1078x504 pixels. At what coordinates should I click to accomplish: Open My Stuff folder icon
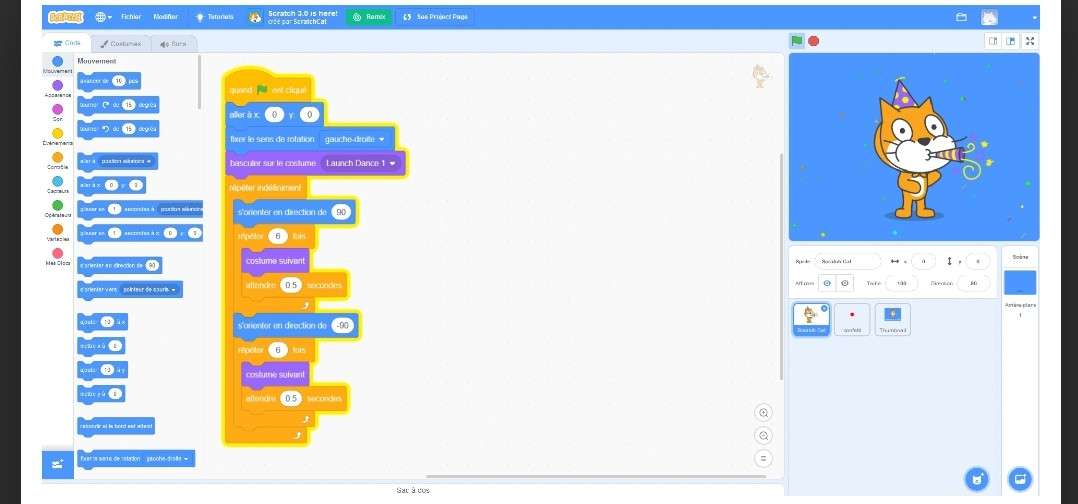click(961, 17)
